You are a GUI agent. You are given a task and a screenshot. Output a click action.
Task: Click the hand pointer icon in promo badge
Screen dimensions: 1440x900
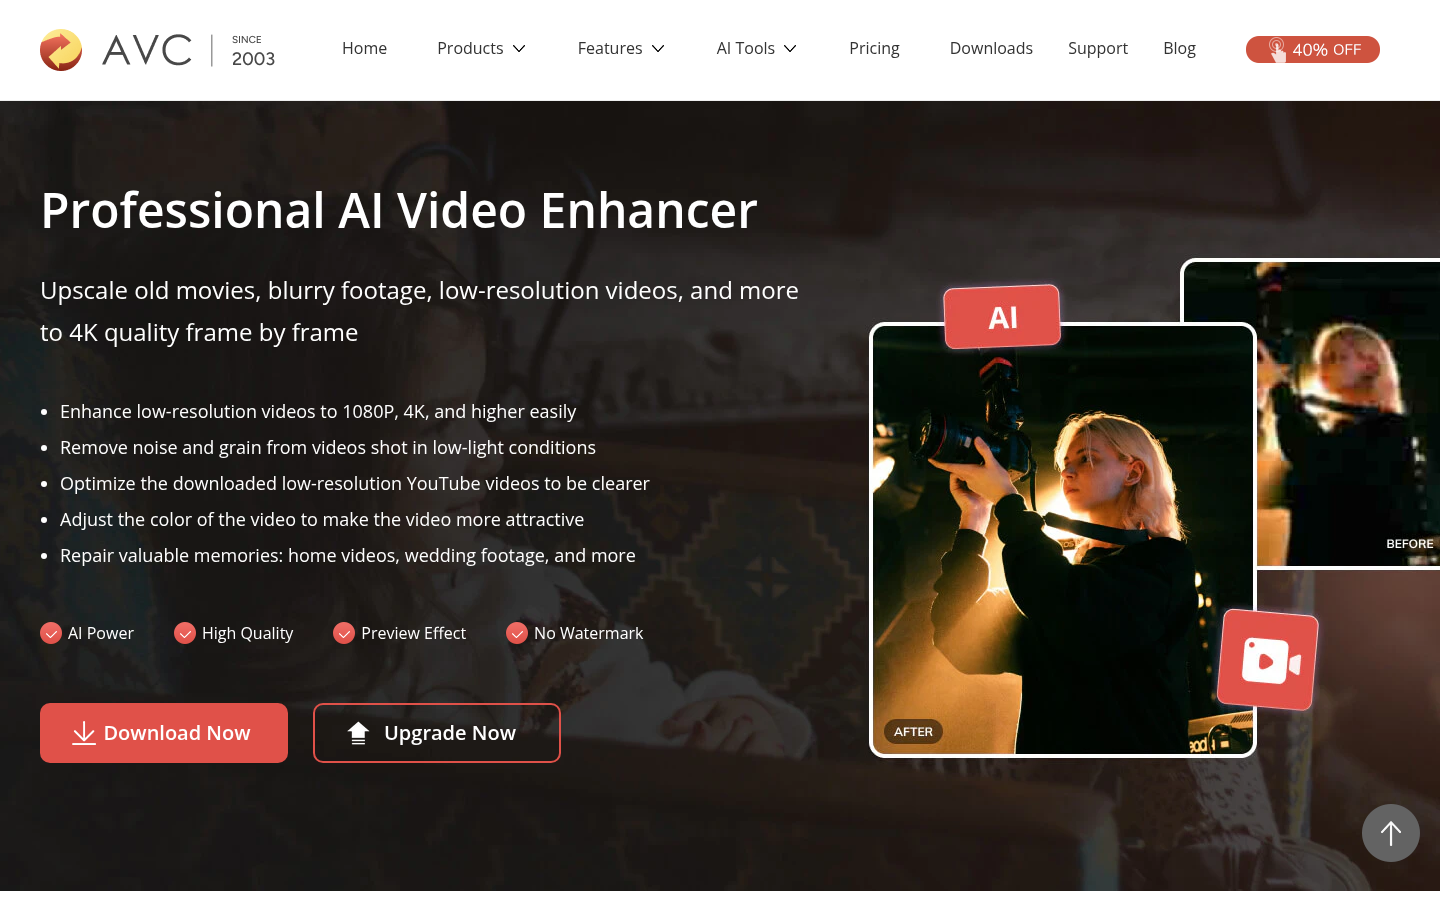[1277, 49]
